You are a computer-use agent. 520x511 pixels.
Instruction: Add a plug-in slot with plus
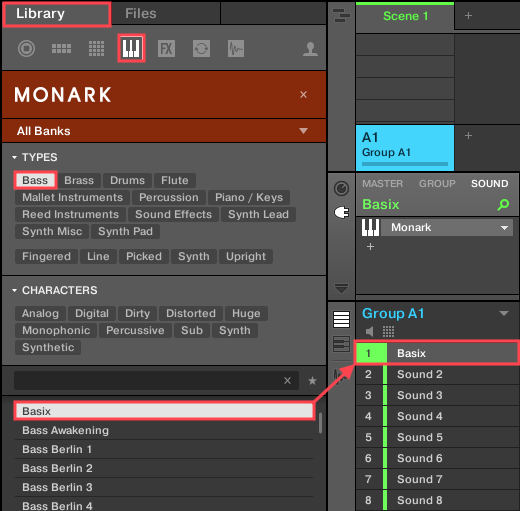[x=370, y=247]
